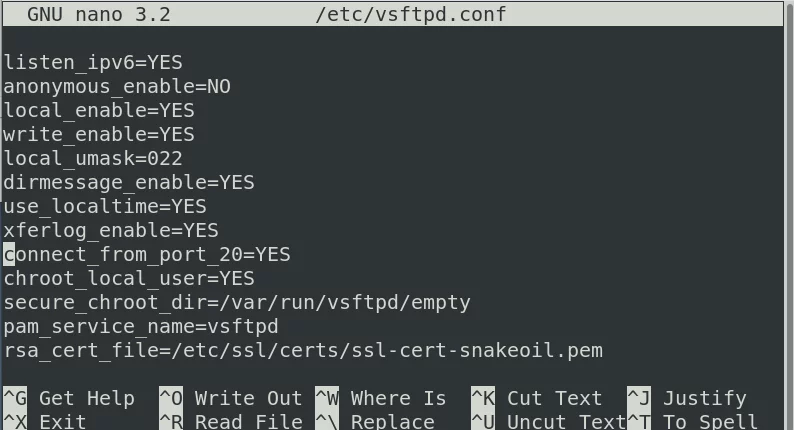The width and height of the screenshot is (794, 430).
Task: Click the anonymous_enable=NO line
Action: pyautogui.click(x=117, y=86)
